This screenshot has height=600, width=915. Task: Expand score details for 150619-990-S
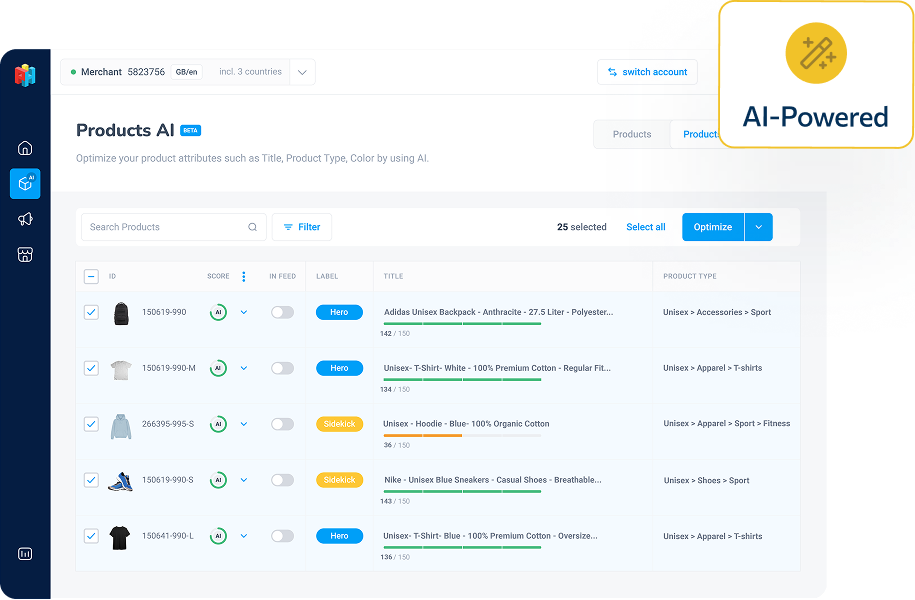(244, 480)
